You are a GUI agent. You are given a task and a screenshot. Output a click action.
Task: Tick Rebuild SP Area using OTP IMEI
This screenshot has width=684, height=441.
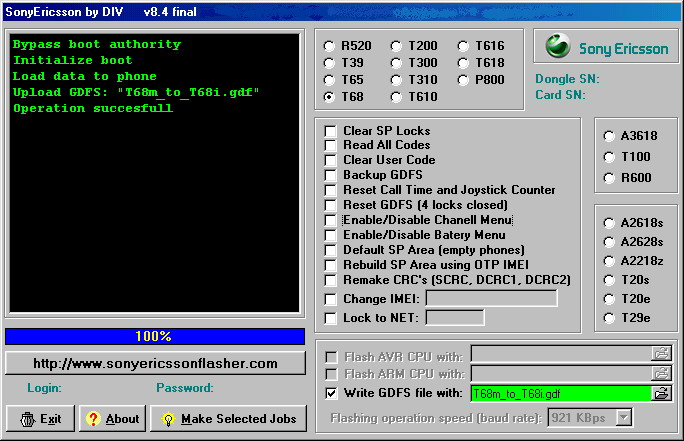tap(331, 265)
